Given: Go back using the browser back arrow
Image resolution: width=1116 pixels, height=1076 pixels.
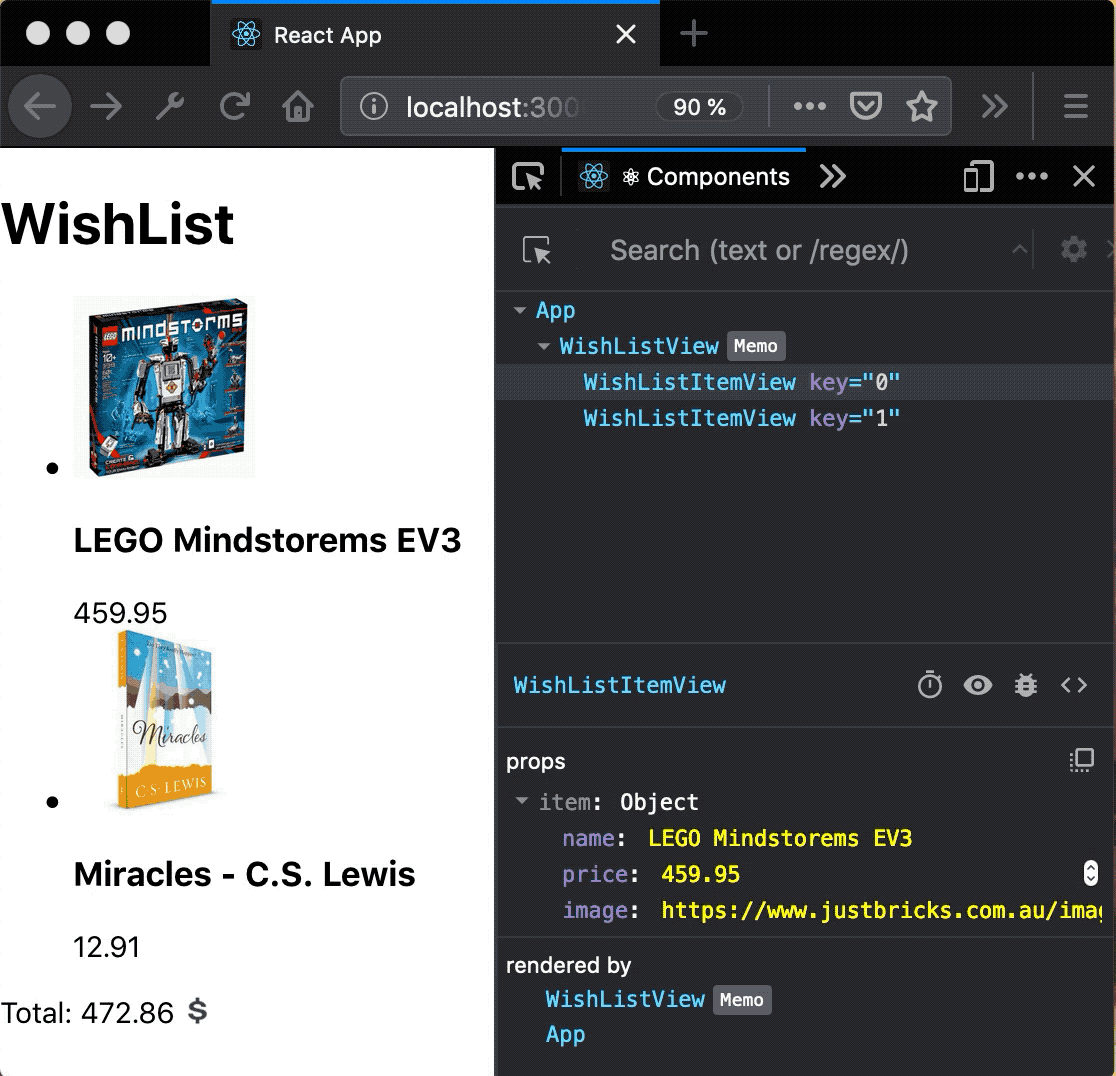Looking at the screenshot, I should [x=40, y=107].
